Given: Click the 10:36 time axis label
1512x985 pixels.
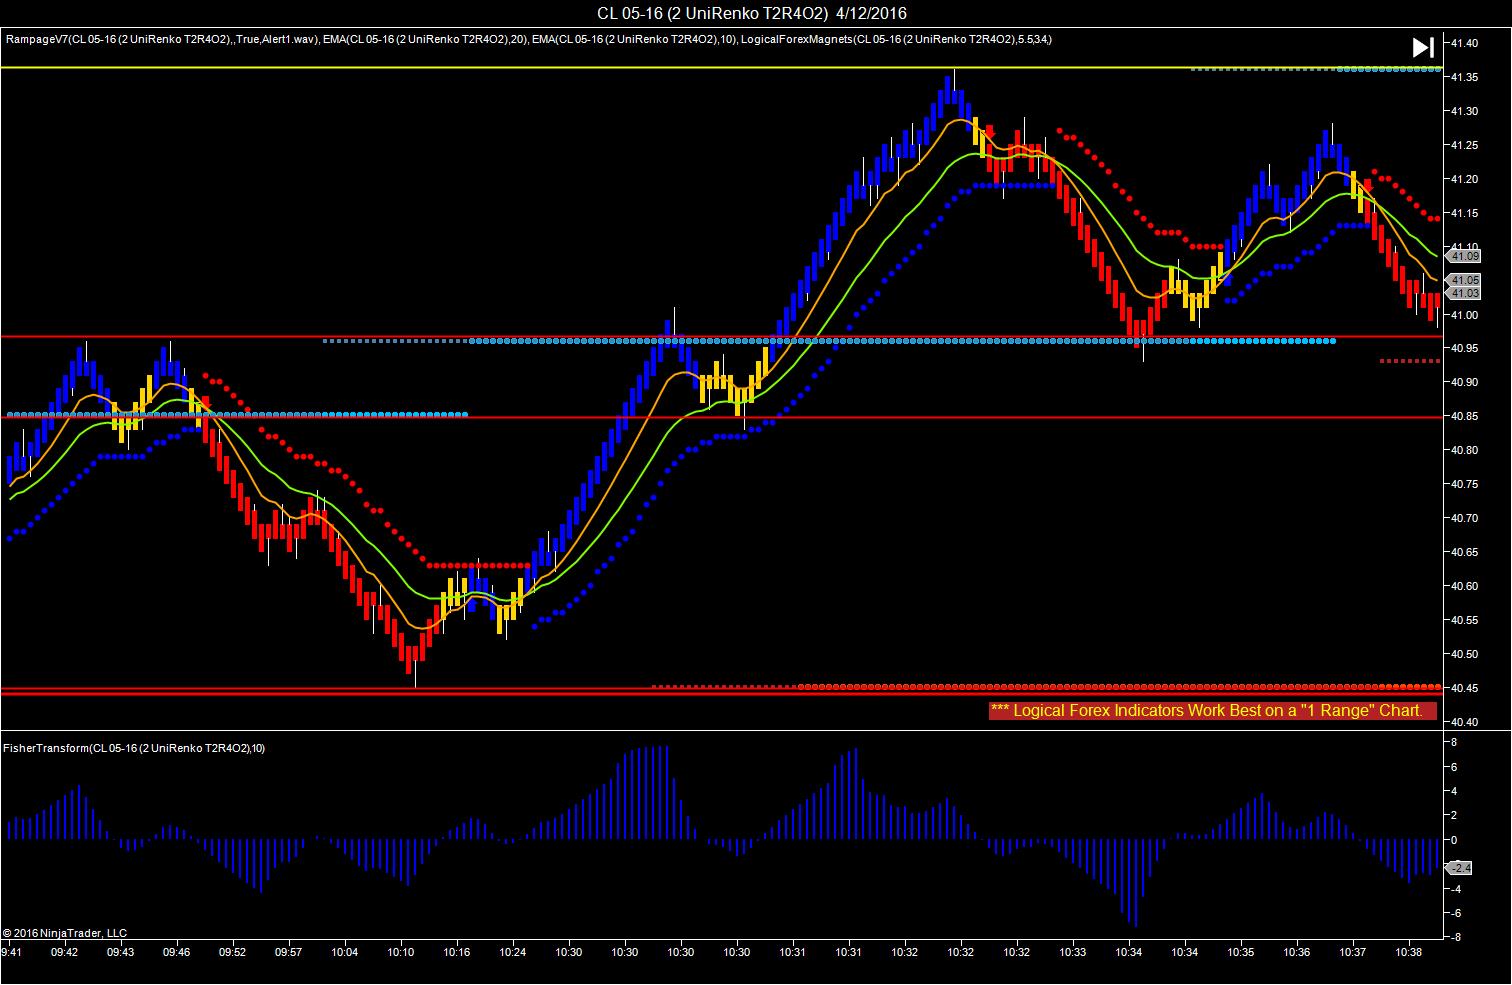Looking at the screenshot, I should coord(1297,953).
